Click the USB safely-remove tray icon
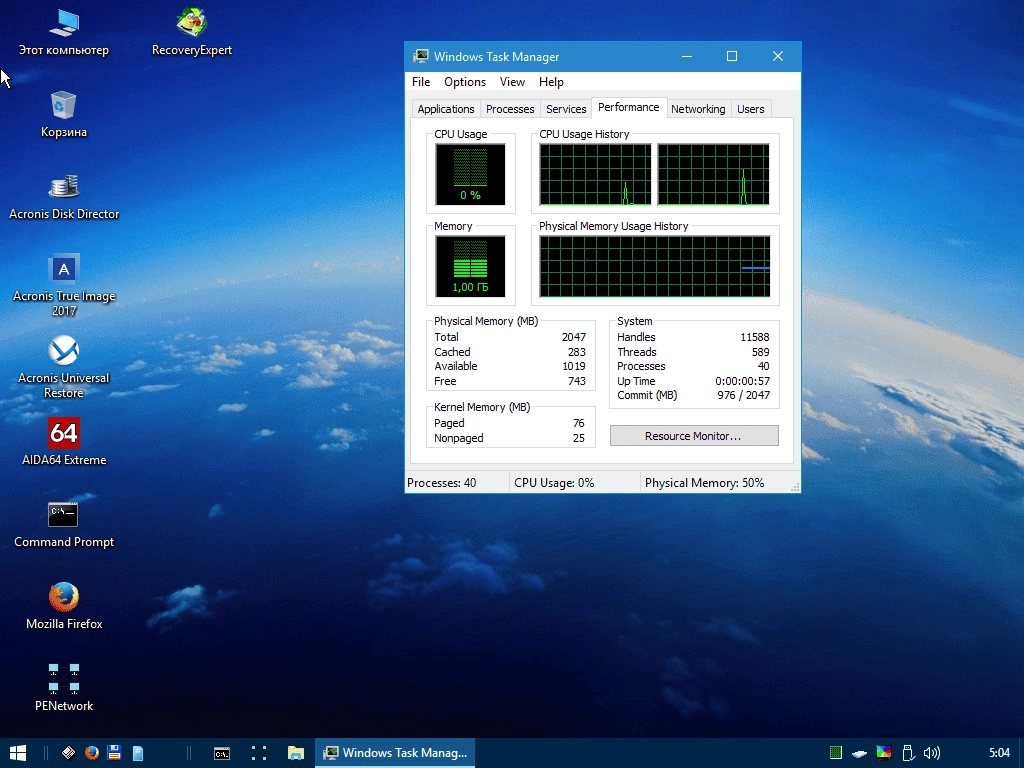Screen dimensions: 1024x768 point(908,753)
